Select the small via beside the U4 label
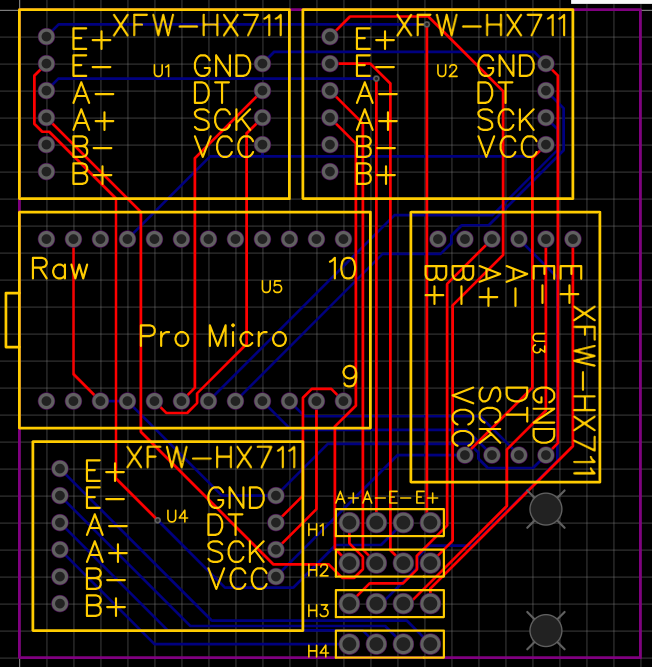The height and width of the screenshot is (667, 652). pyautogui.click(x=158, y=520)
